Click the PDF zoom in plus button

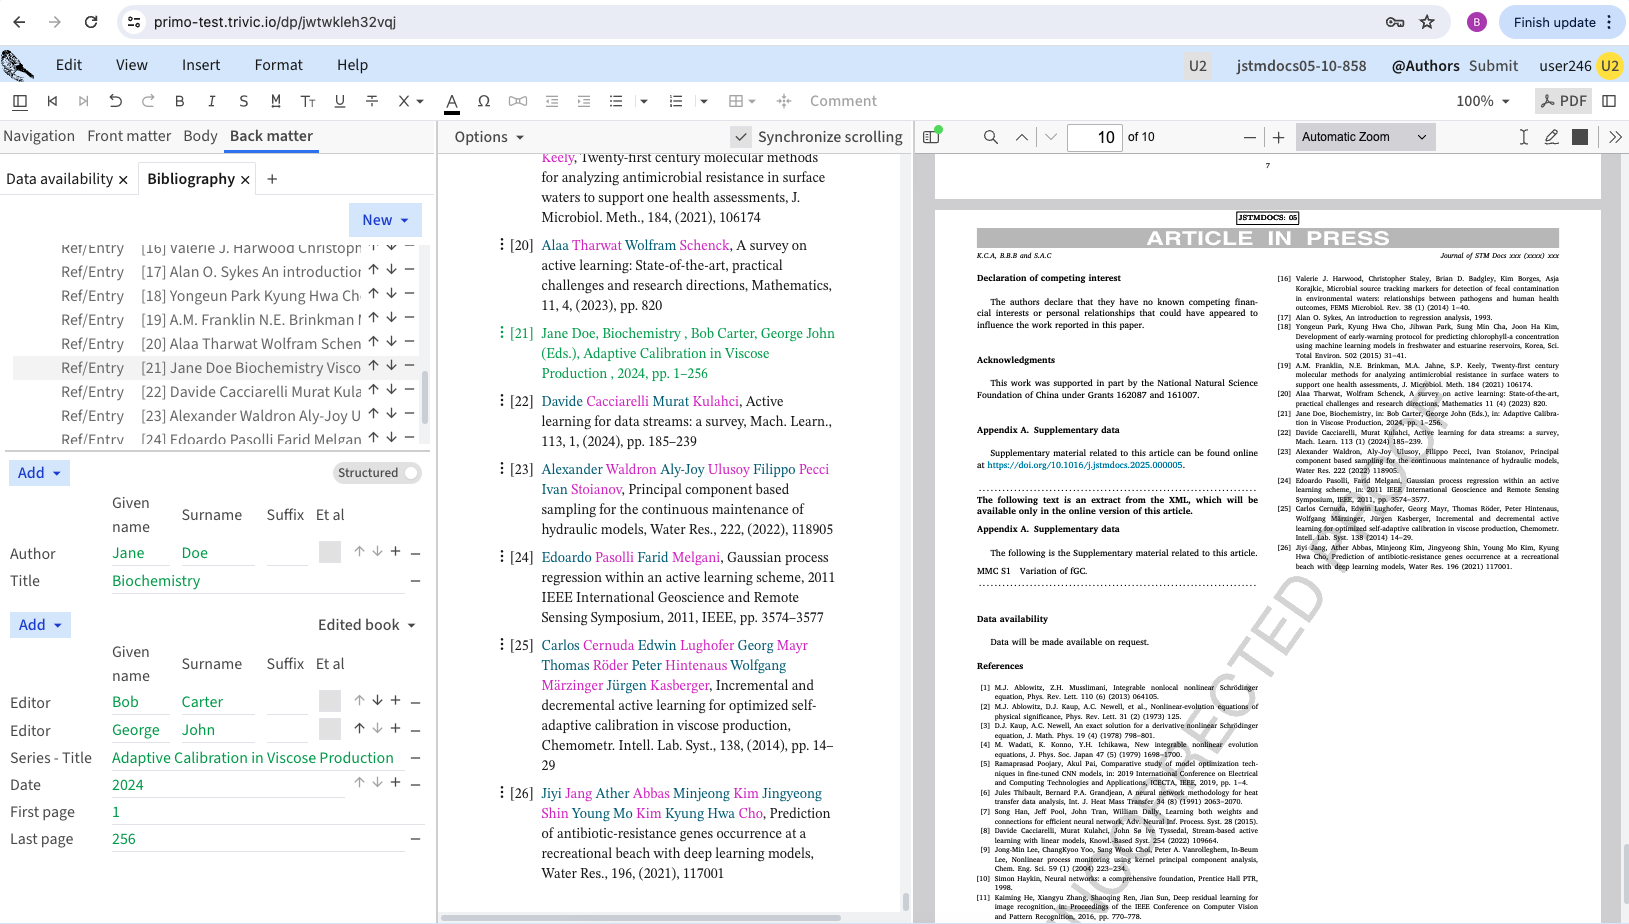1278,137
